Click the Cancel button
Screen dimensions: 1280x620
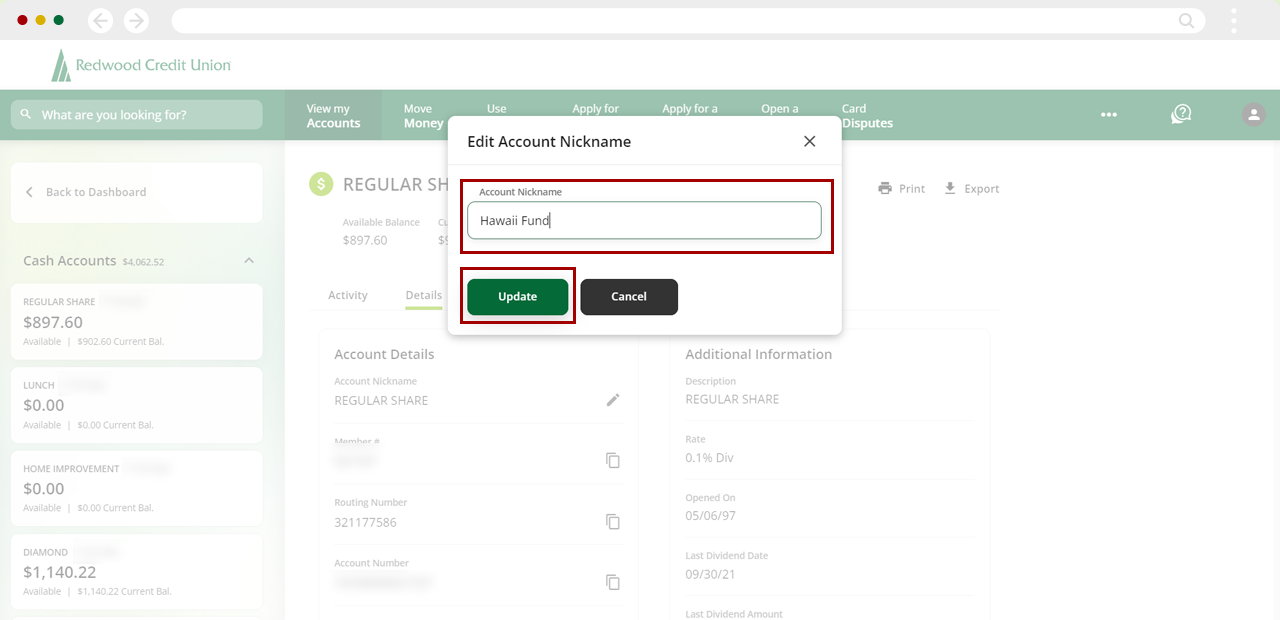tap(629, 296)
